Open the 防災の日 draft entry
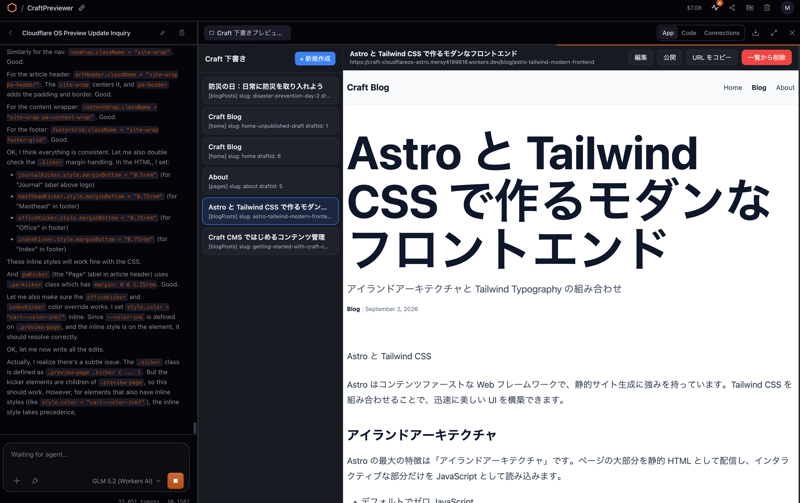This screenshot has width=800, height=503. tap(270, 91)
